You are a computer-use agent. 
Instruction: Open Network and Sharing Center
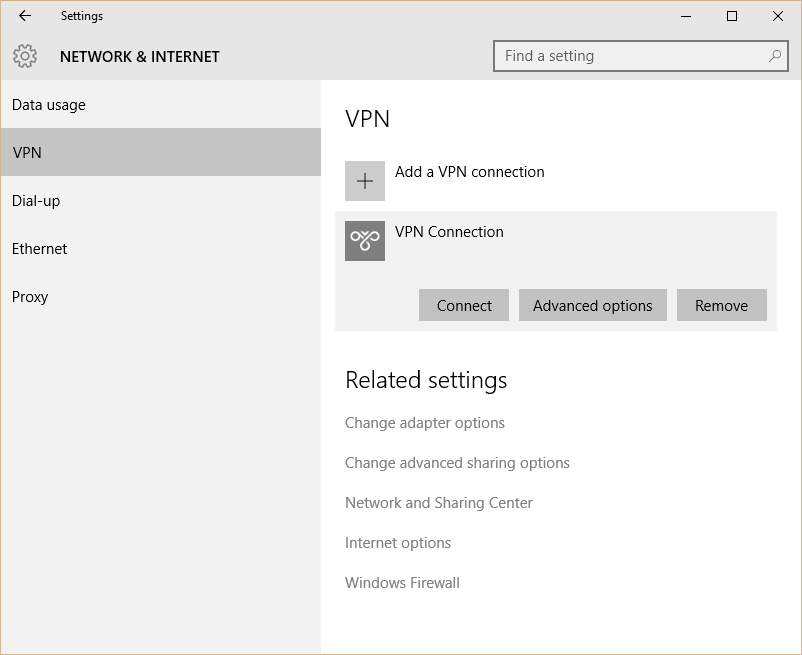pyautogui.click(x=438, y=502)
